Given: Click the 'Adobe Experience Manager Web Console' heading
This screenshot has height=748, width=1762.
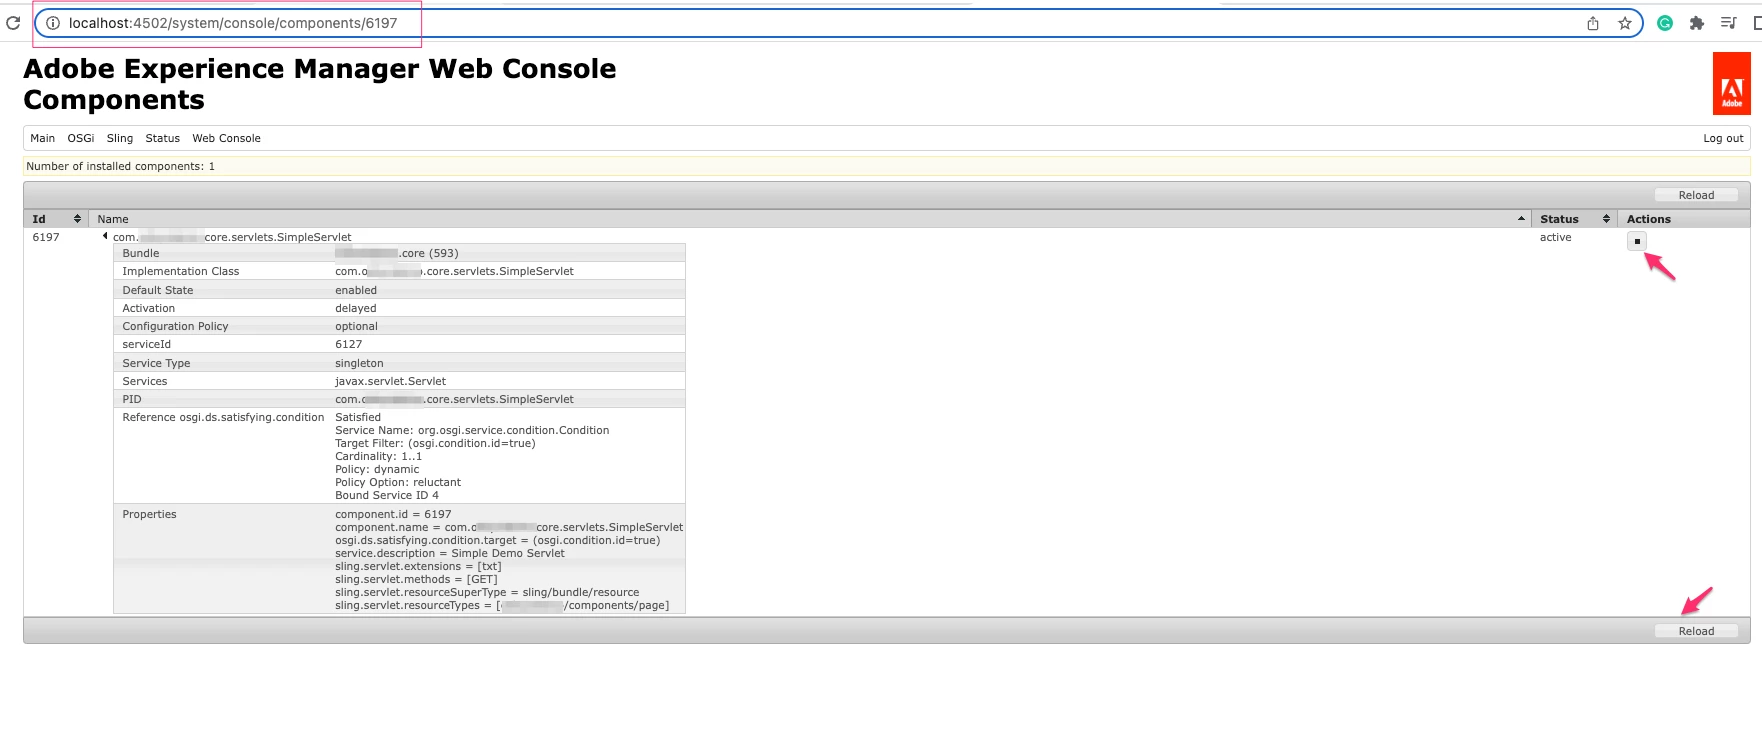Looking at the screenshot, I should 320,68.
